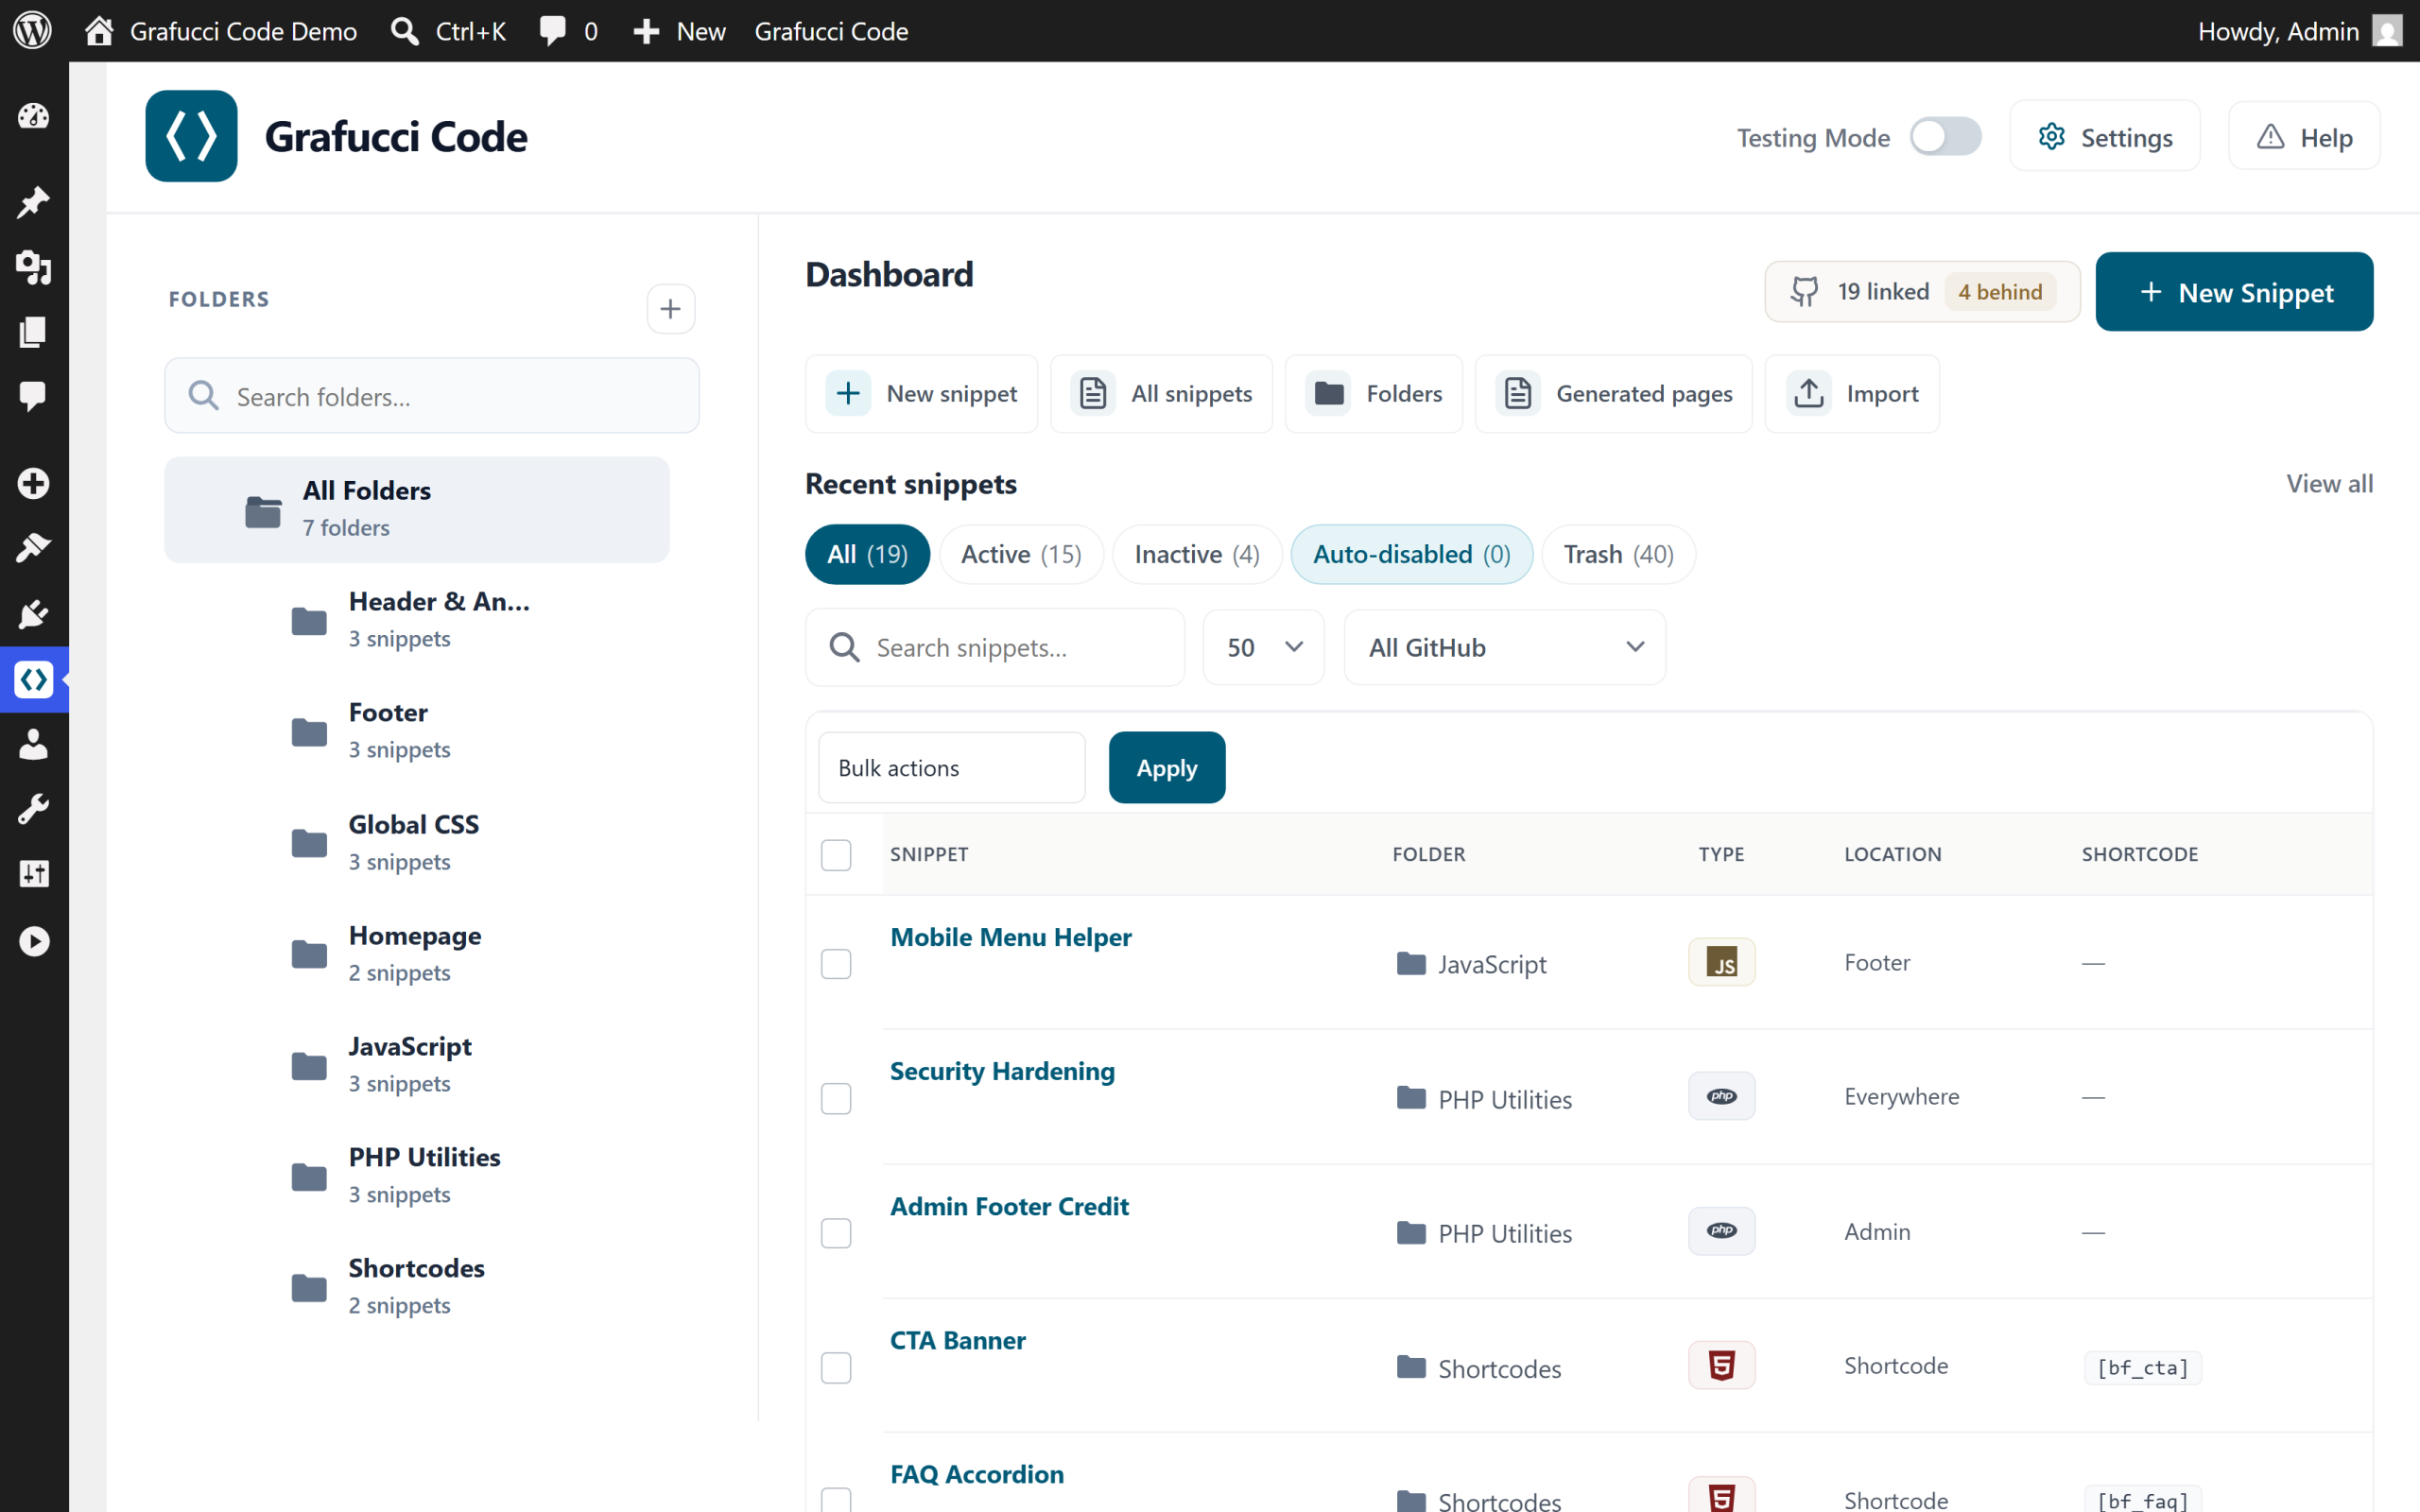Viewport: 2420px width, 1512px height.
Task: Open the Dashboard icon in admin sidebar
Action: pyautogui.click(x=34, y=117)
